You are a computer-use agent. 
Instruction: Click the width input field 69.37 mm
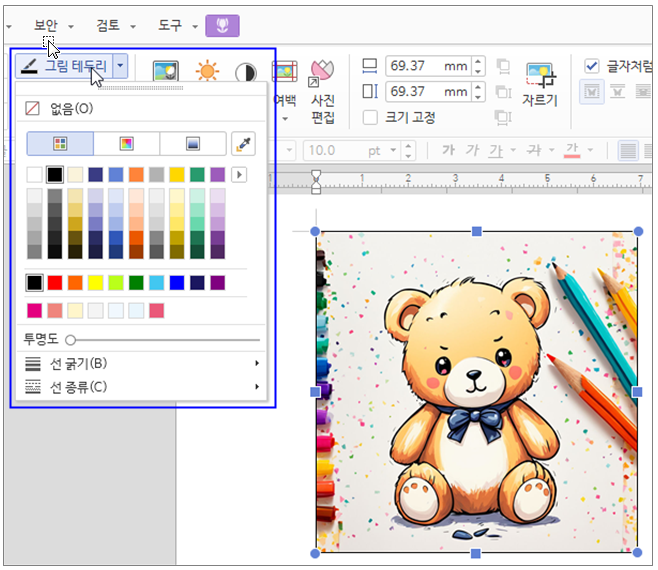click(428, 66)
